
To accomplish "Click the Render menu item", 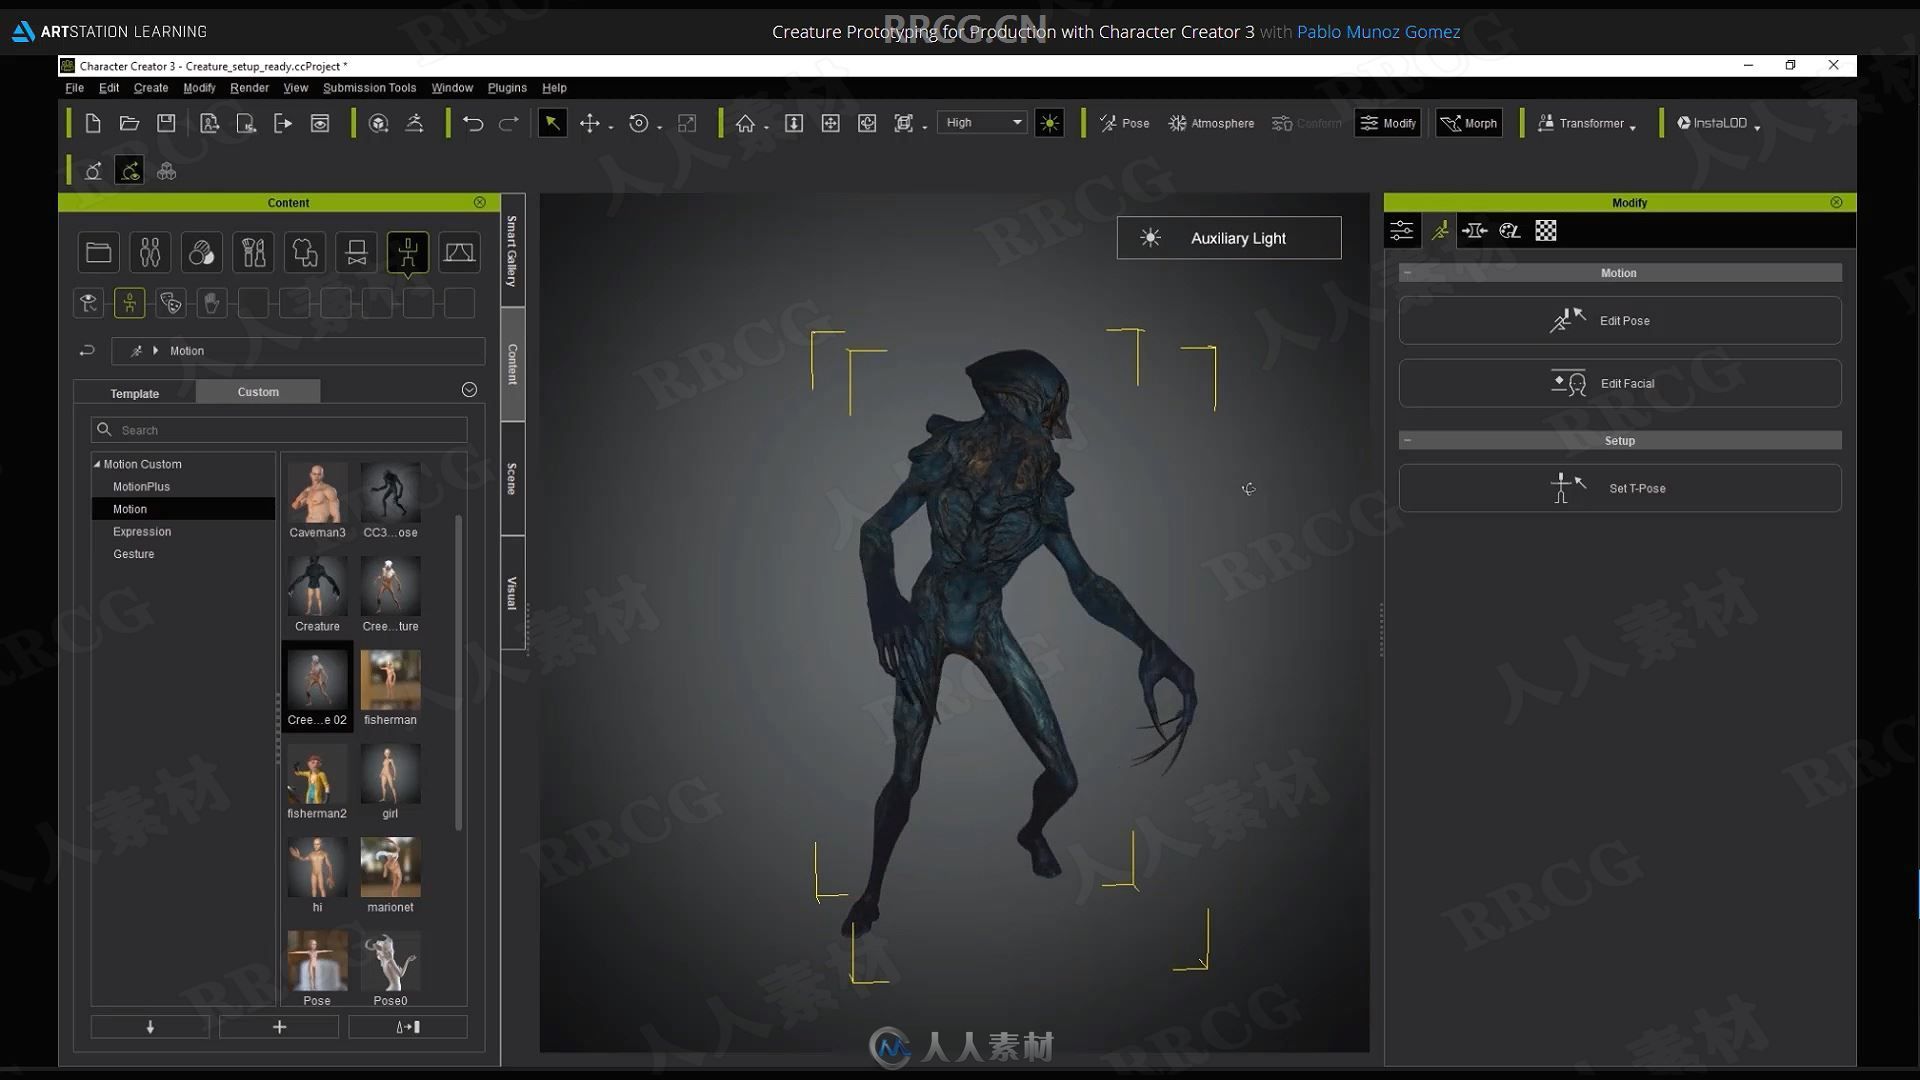I will 249,87.
